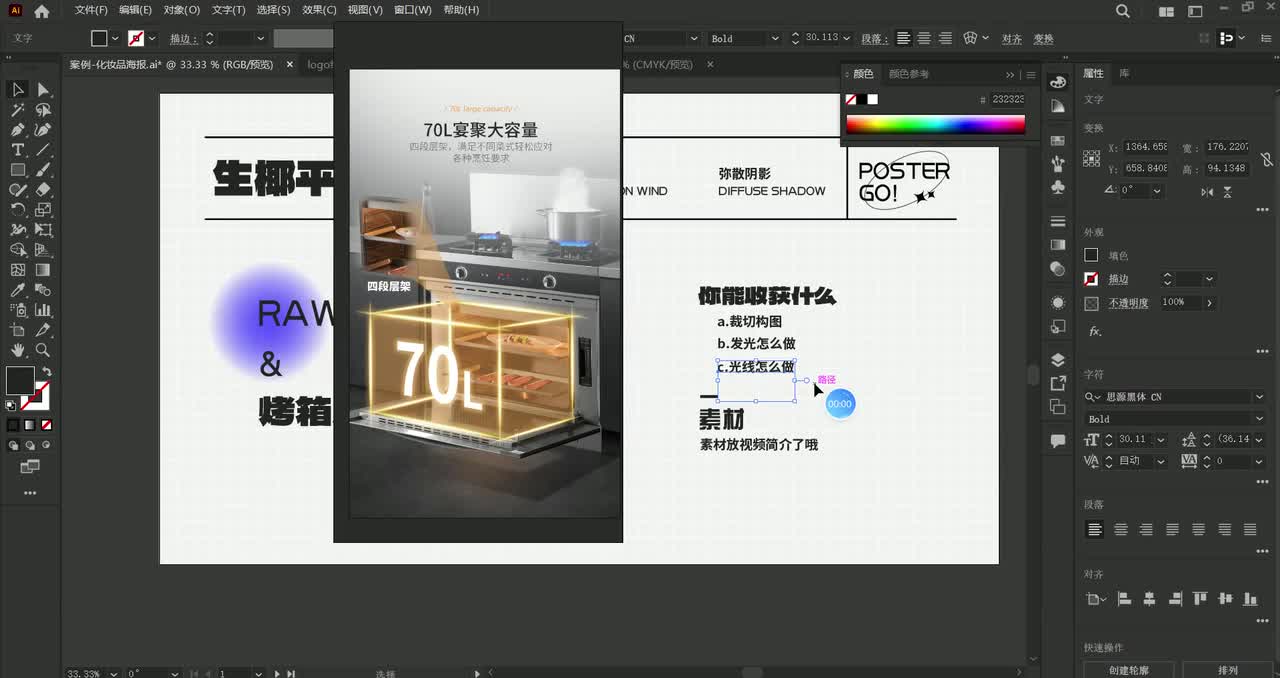1280x678 pixels.
Task: Swap fill and stroke colors
Action: [x=46, y=372]
